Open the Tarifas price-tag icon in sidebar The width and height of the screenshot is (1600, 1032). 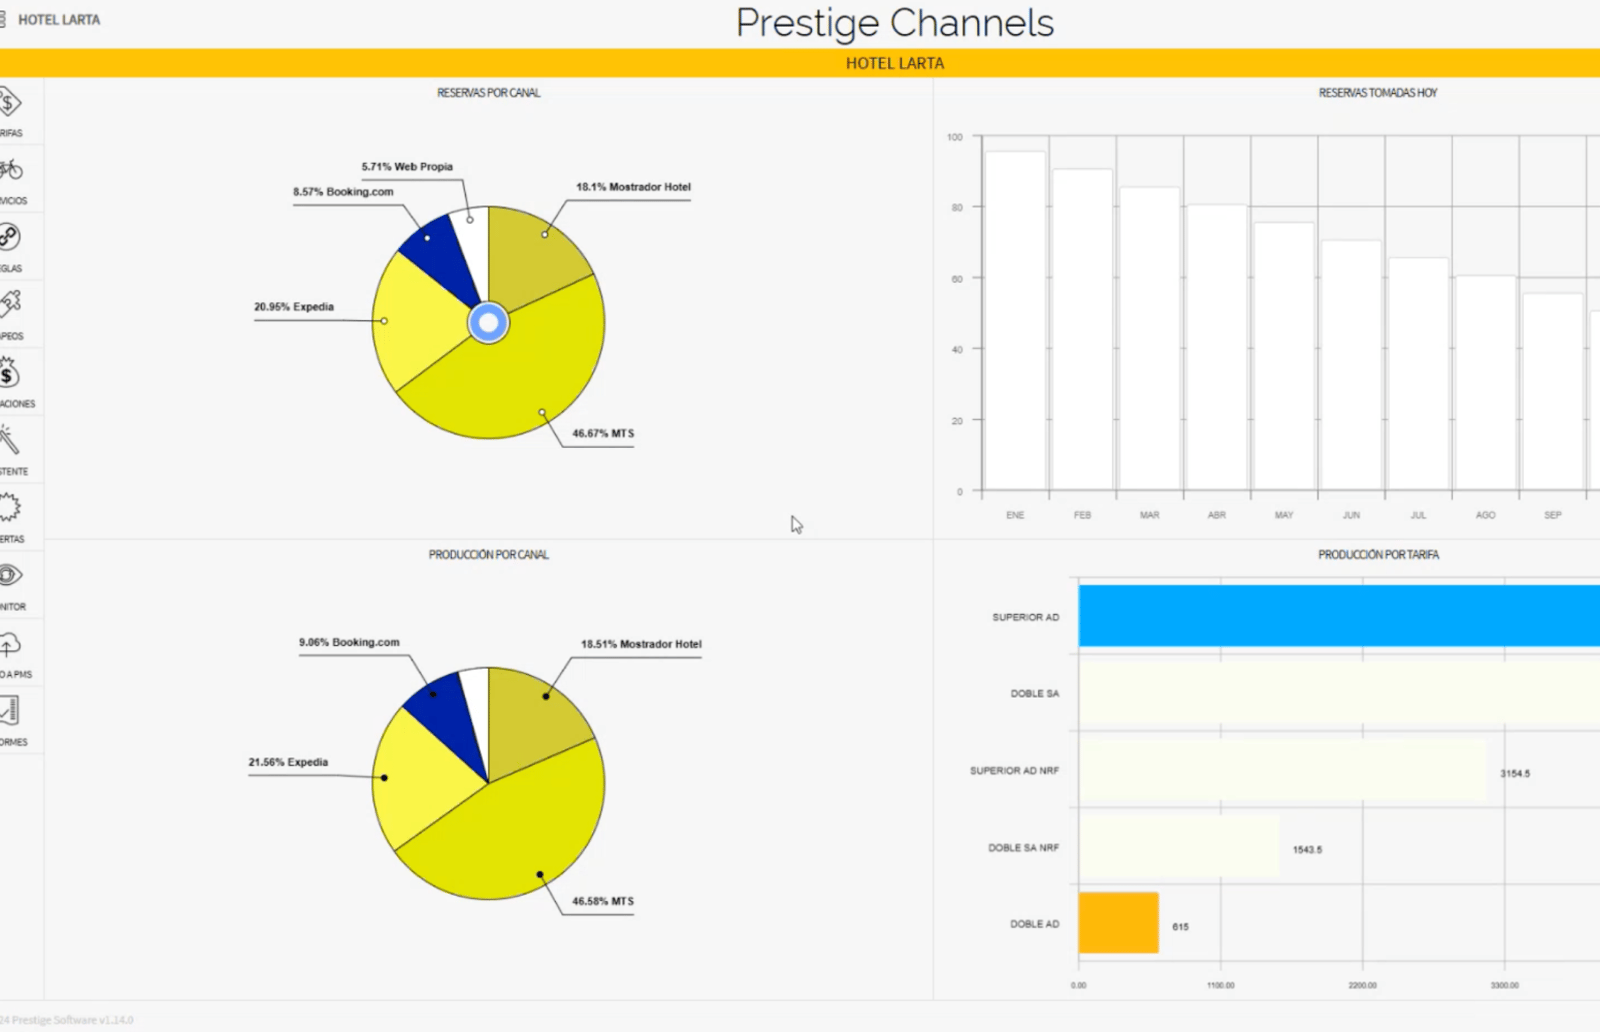10,102
